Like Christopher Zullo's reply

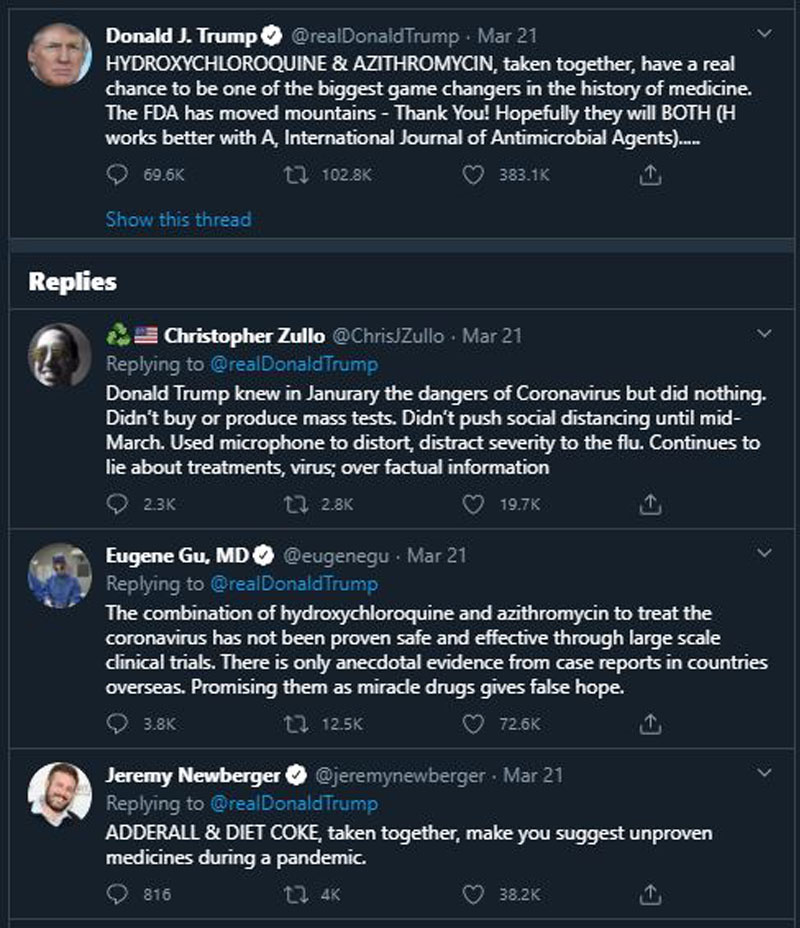tap(473, 504)
